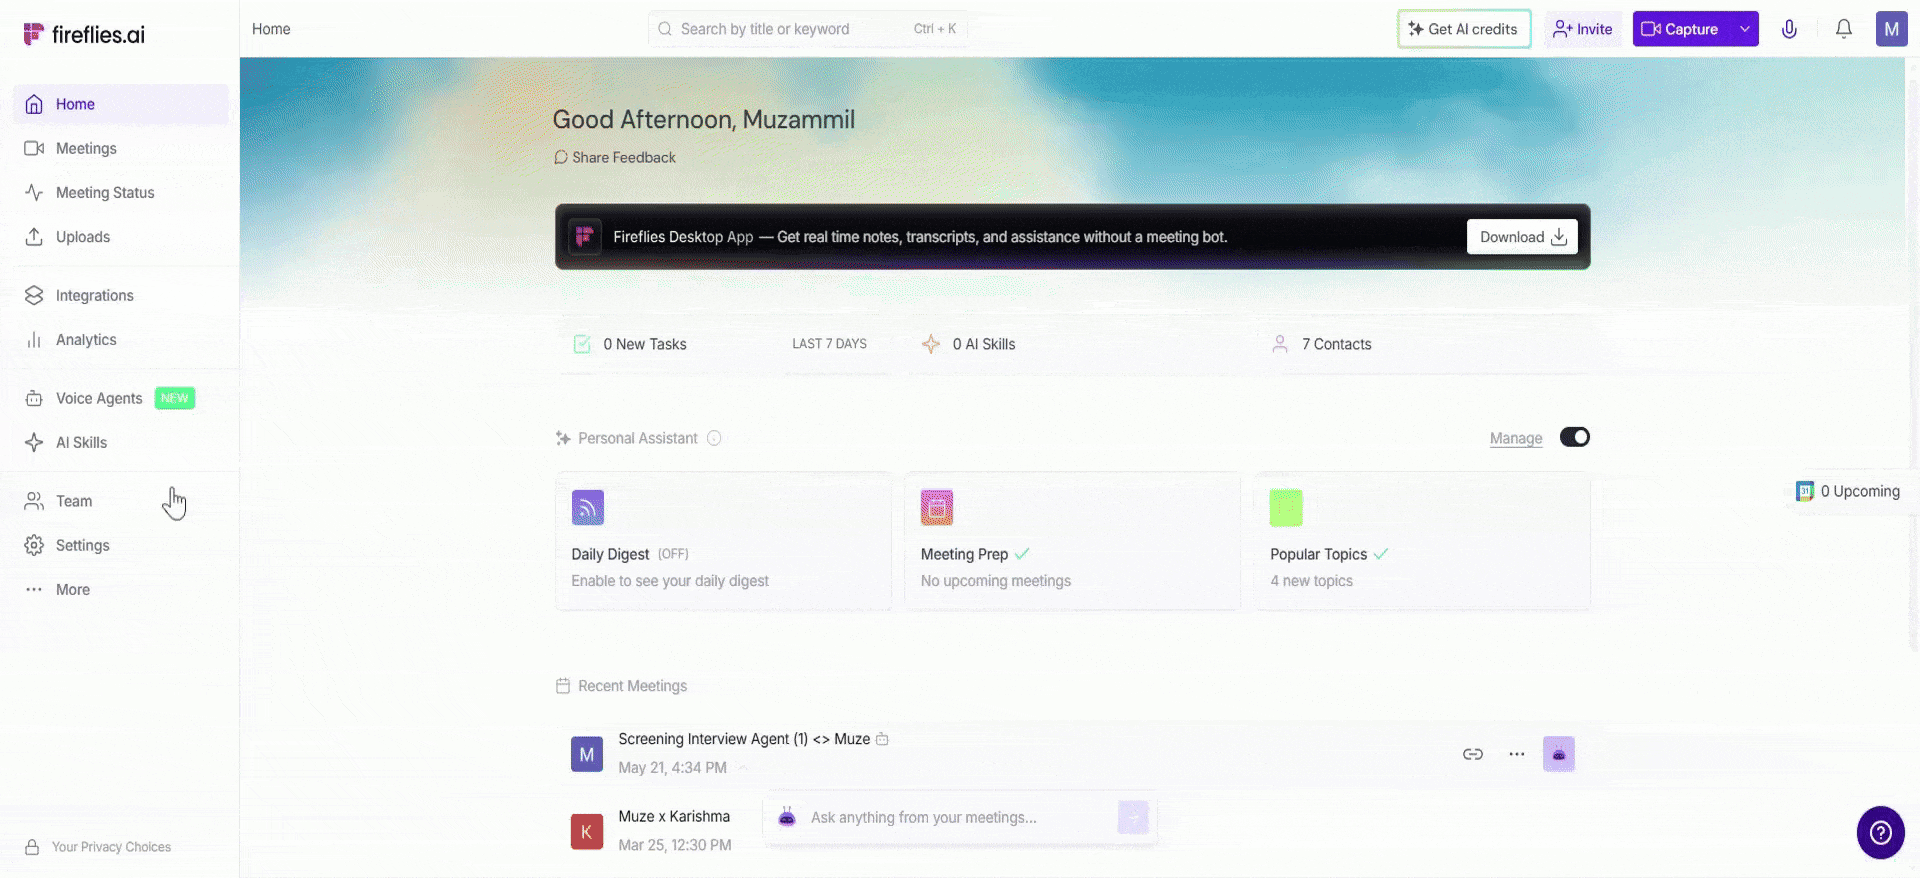Screen dimensions: 1920x878
Task: Go to Meetings in sidebar
Action: click(x=120, y=148)
